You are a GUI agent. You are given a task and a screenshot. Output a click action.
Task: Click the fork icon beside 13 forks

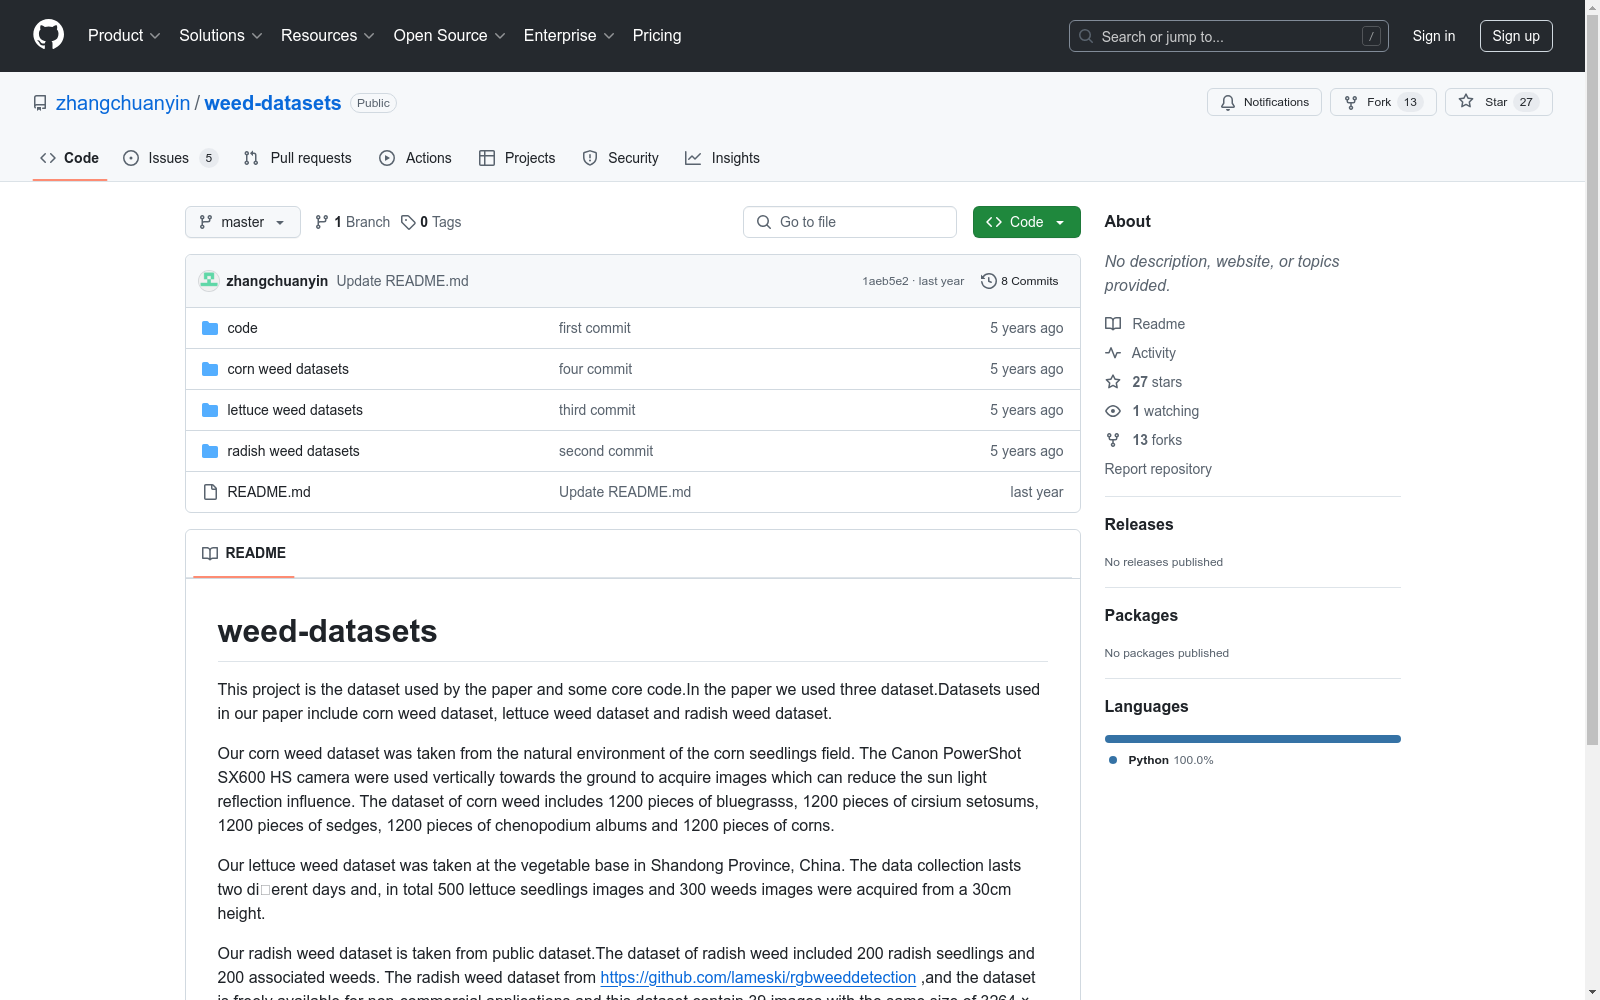1113,440
